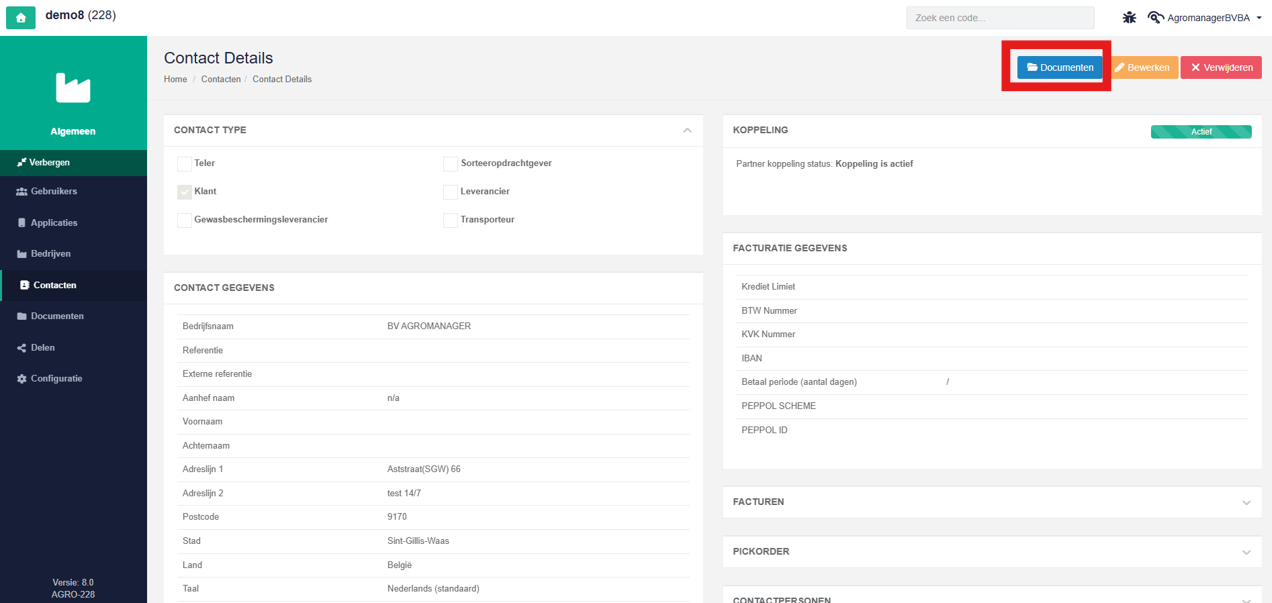The width and height of the screenshot is (1272, 603).
Task: Click language value 'Nederlands (standaard)'
Action: [433, 589]
